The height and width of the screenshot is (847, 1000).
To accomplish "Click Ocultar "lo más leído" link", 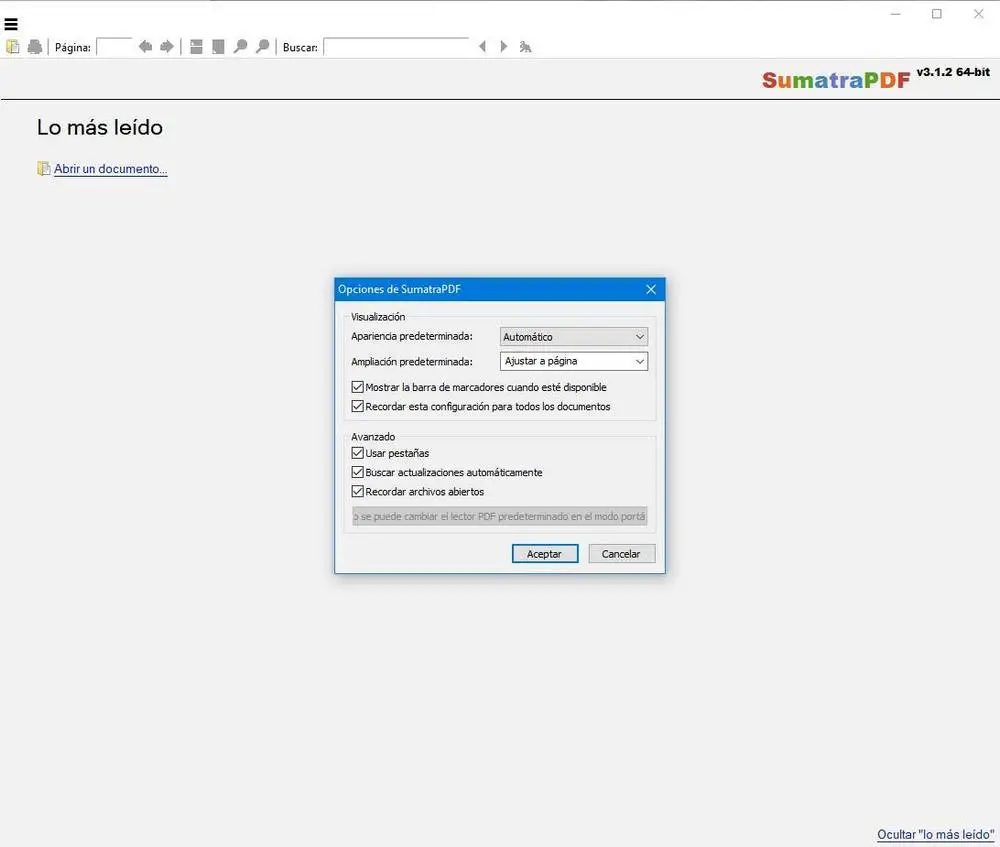I will (935, 834).
